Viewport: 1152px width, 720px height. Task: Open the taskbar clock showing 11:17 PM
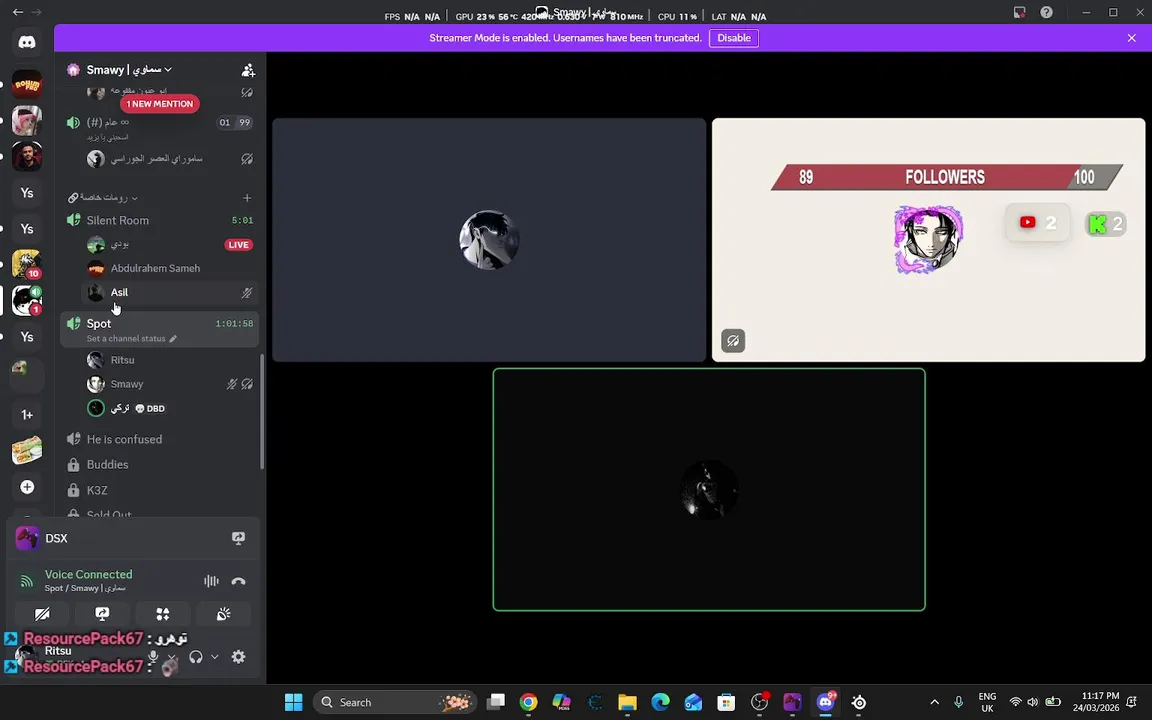pyautogui.click(x=1095, y=702)
